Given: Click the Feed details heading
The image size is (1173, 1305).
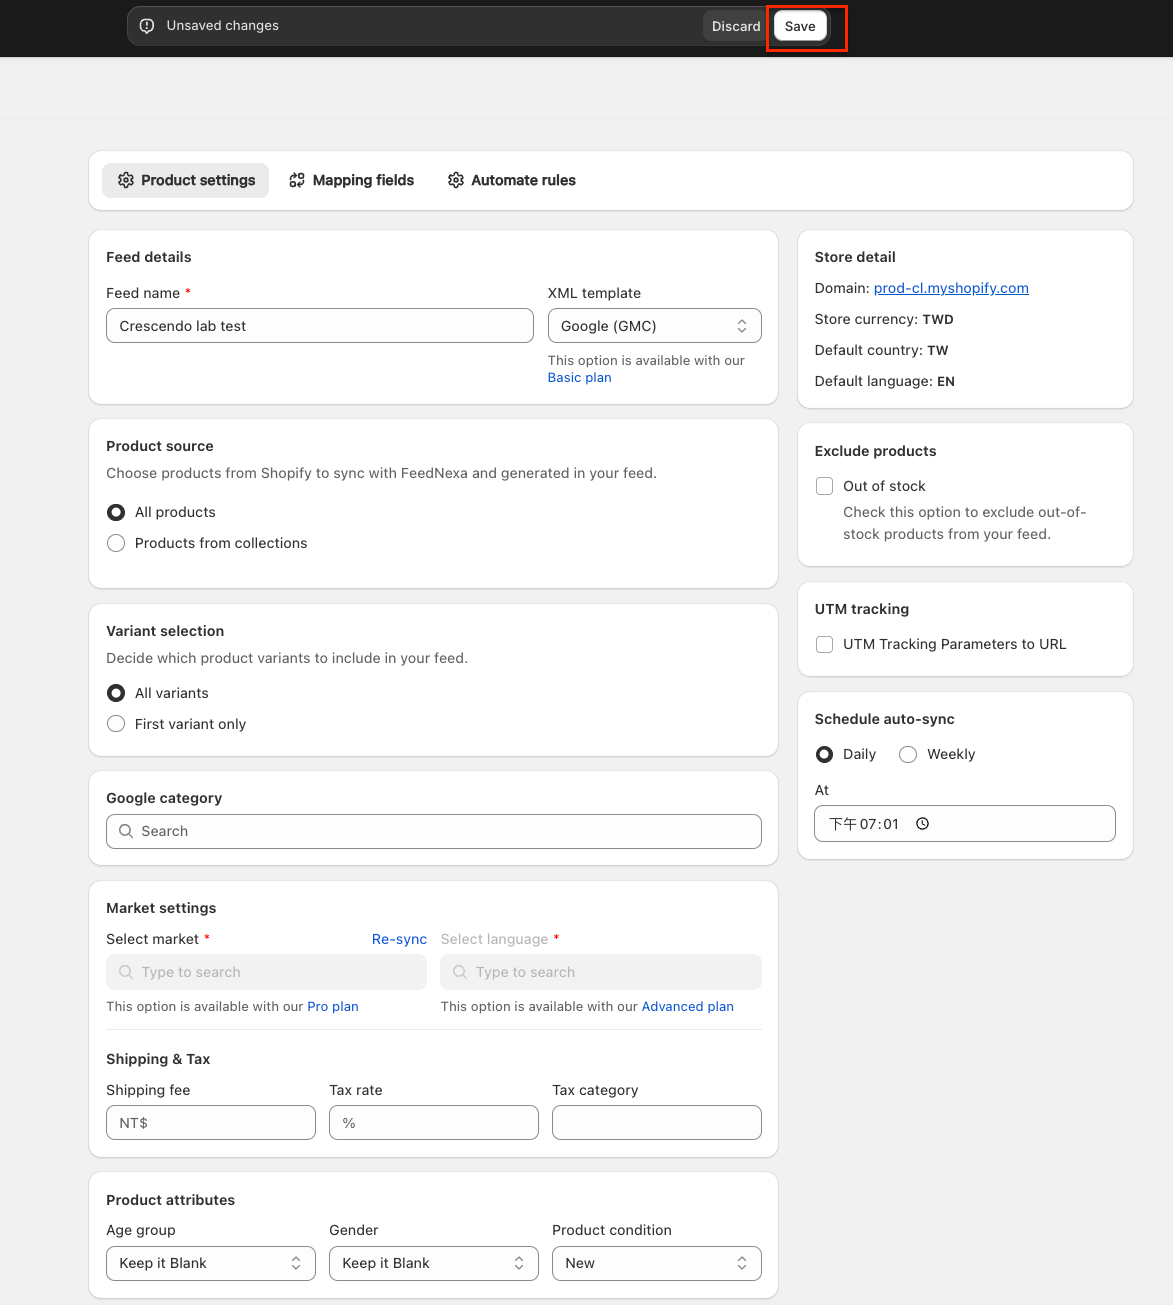Looking at the screenshot, I should point(149,257).
